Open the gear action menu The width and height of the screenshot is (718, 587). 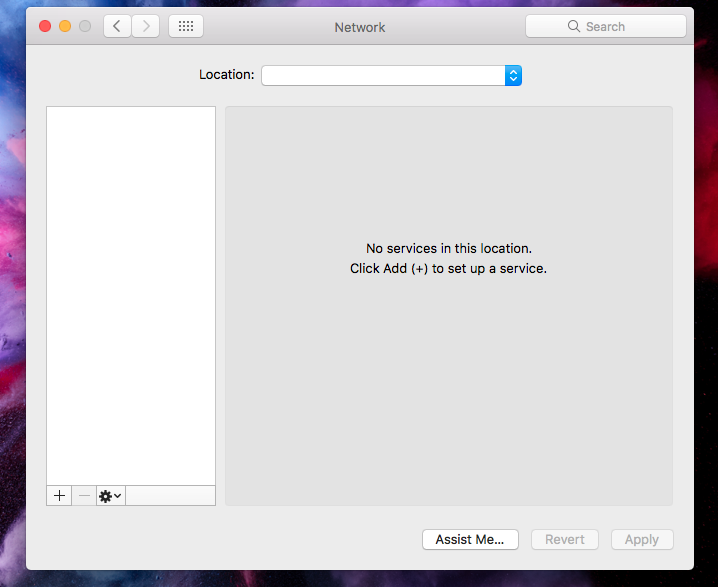(x=106, y=496)
